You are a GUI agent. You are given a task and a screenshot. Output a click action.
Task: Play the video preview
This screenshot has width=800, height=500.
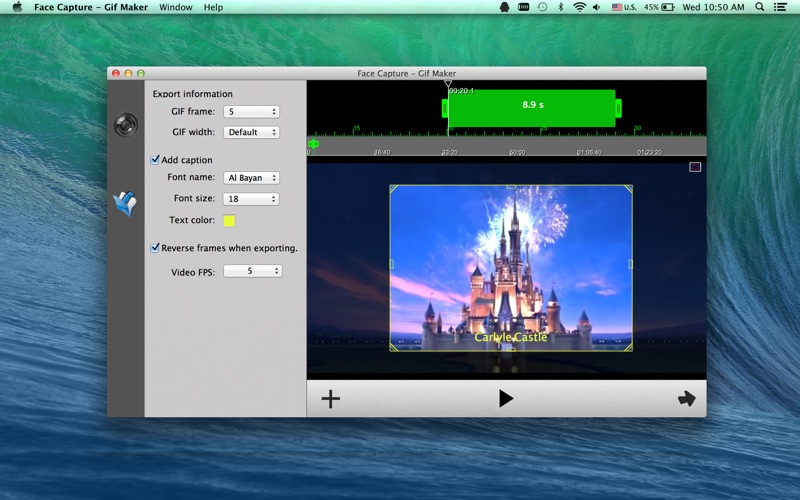[506, 398]
